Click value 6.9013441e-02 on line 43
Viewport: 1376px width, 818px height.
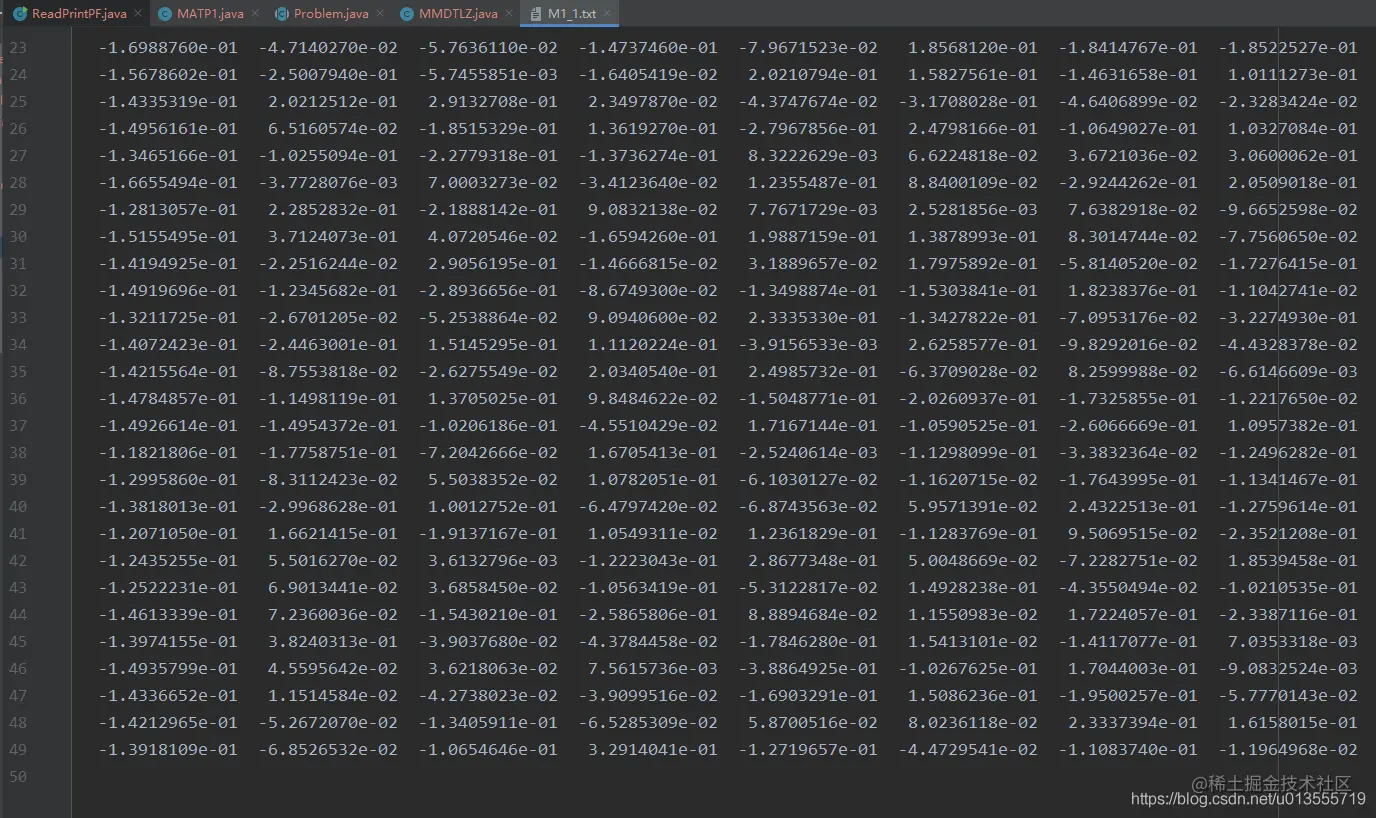(x=333, y=588)
